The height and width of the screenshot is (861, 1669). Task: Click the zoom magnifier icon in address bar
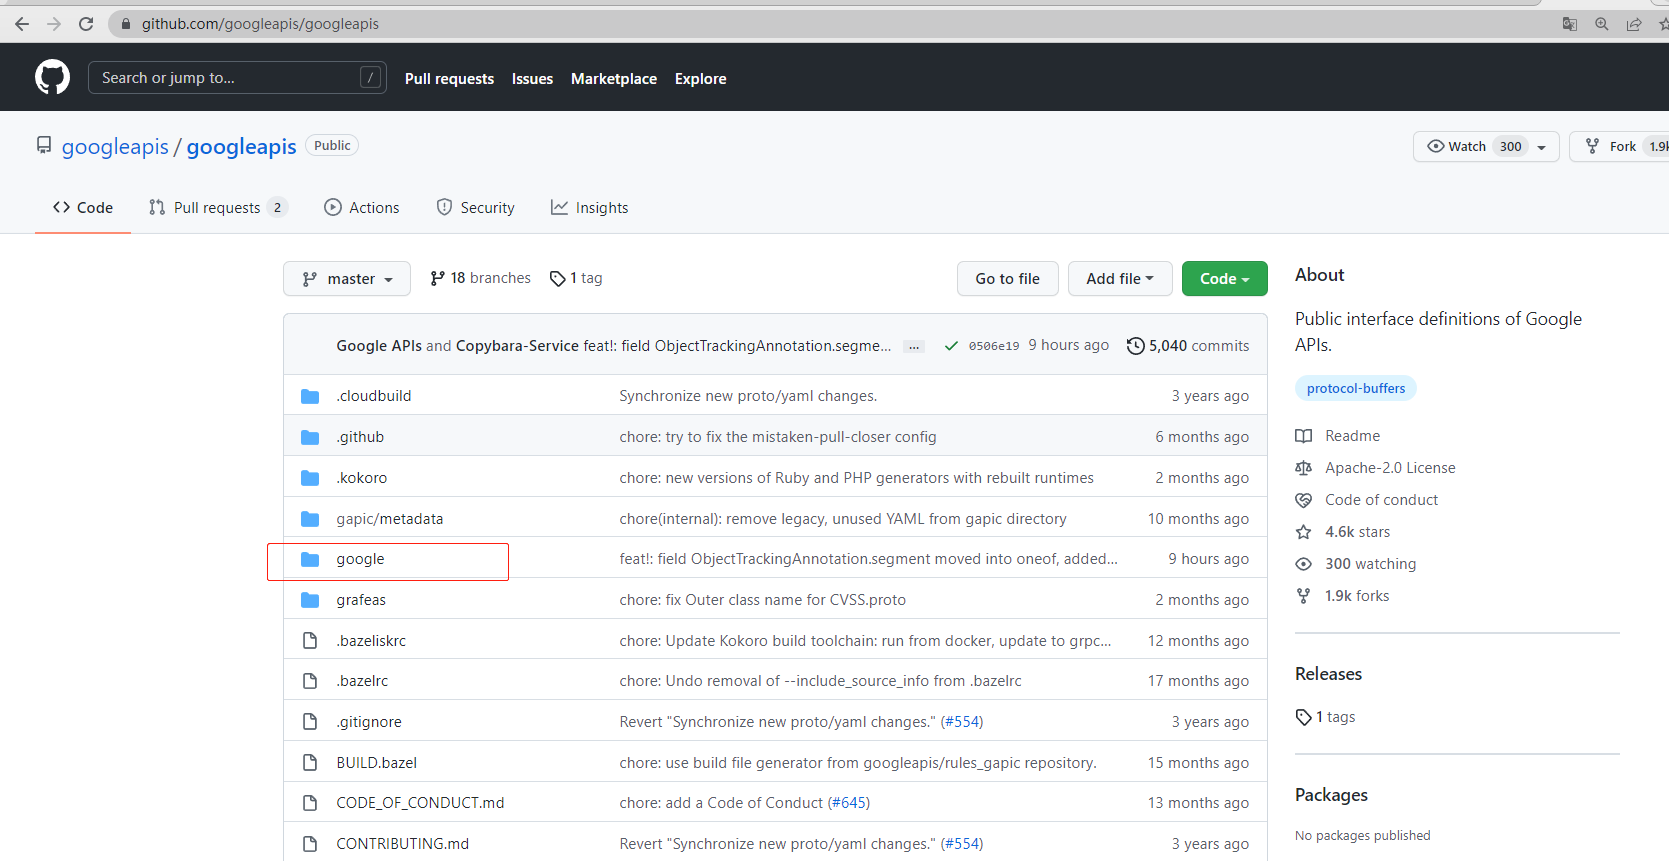coord(1602,24)
